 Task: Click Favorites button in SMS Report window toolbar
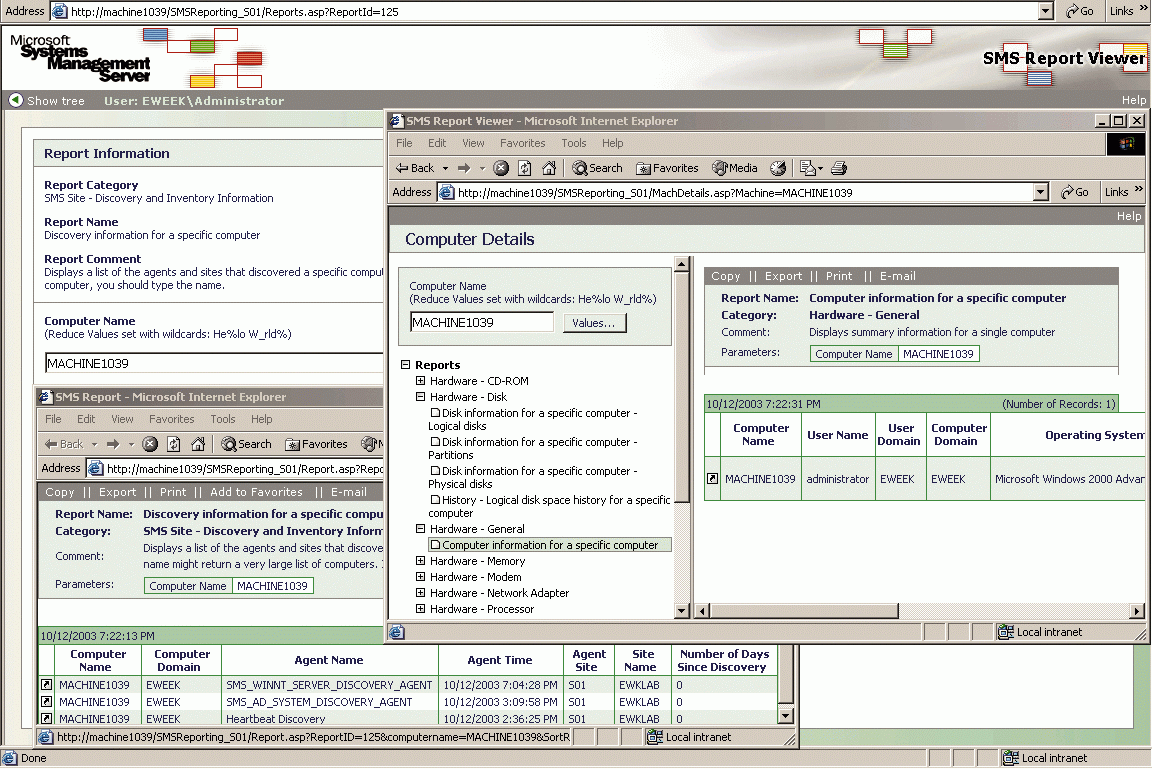pos(316,444)
